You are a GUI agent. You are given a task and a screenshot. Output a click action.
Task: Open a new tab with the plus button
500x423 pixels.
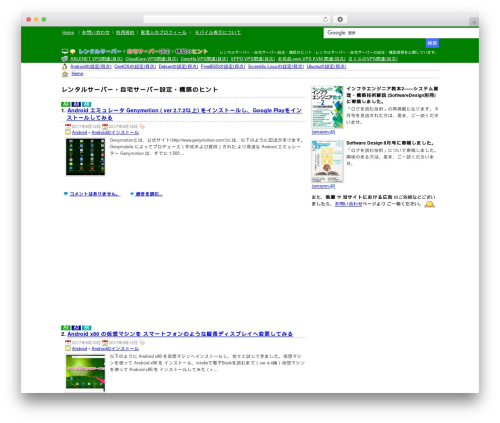click(474, 22)
